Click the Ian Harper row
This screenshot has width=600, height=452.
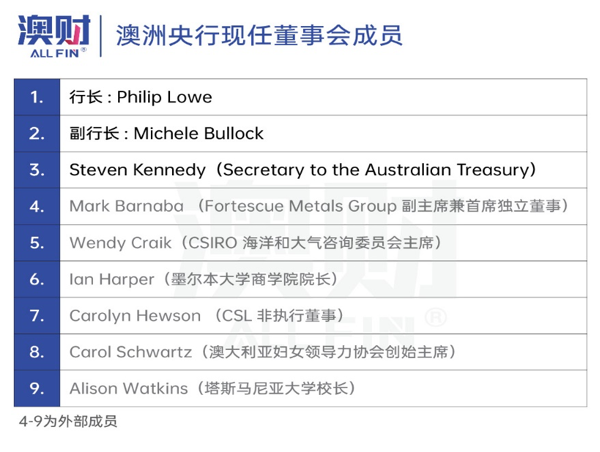[323, 279]
